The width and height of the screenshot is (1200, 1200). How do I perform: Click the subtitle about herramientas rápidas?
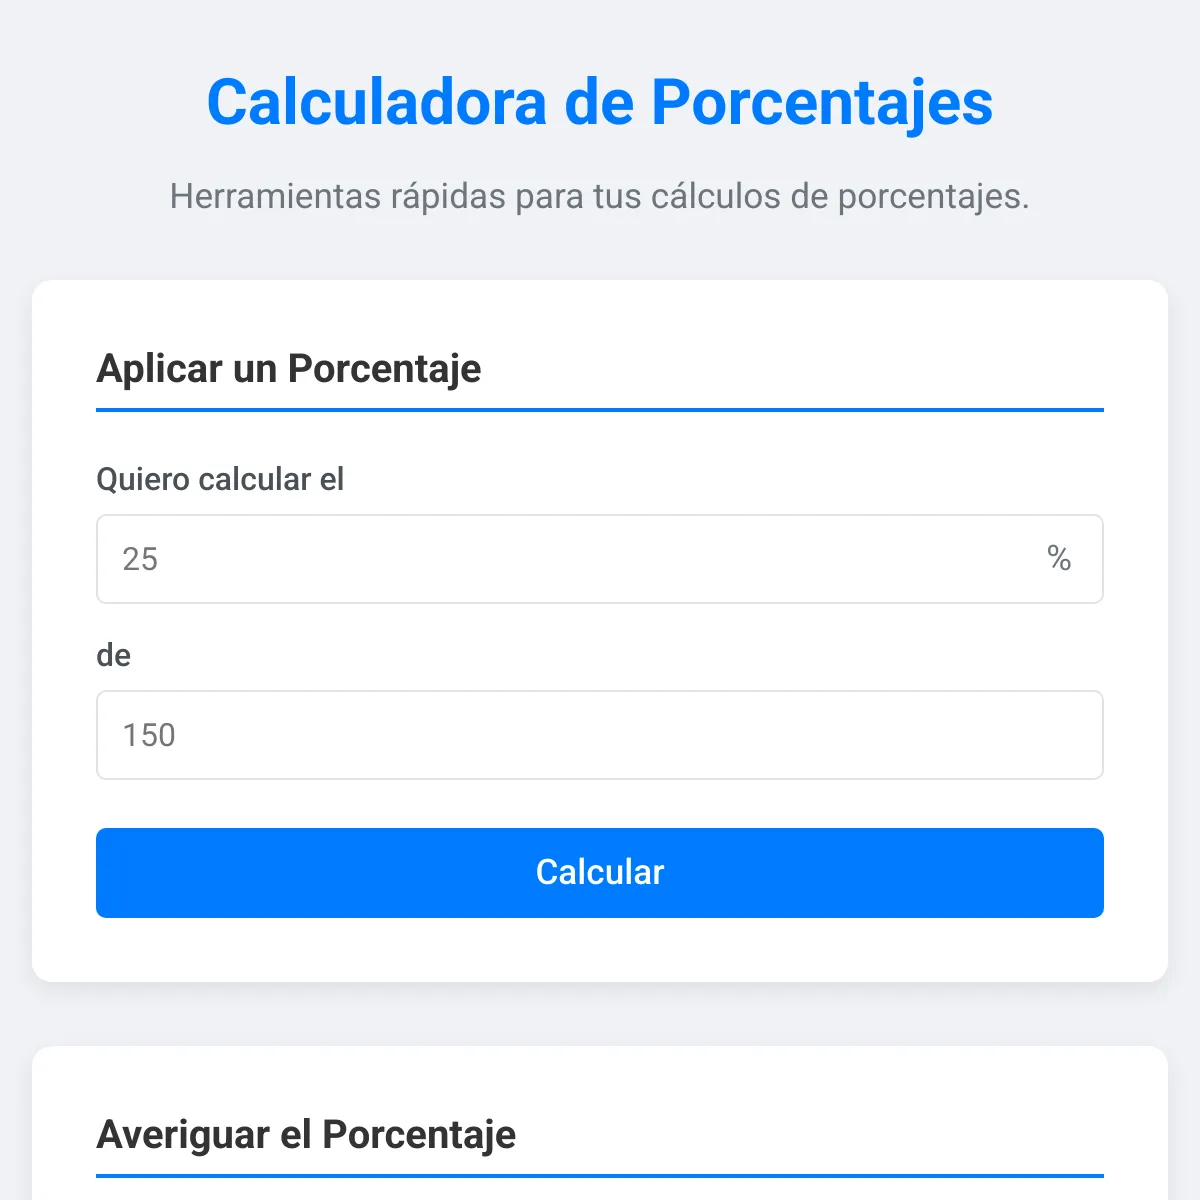[x=599, y=196]
